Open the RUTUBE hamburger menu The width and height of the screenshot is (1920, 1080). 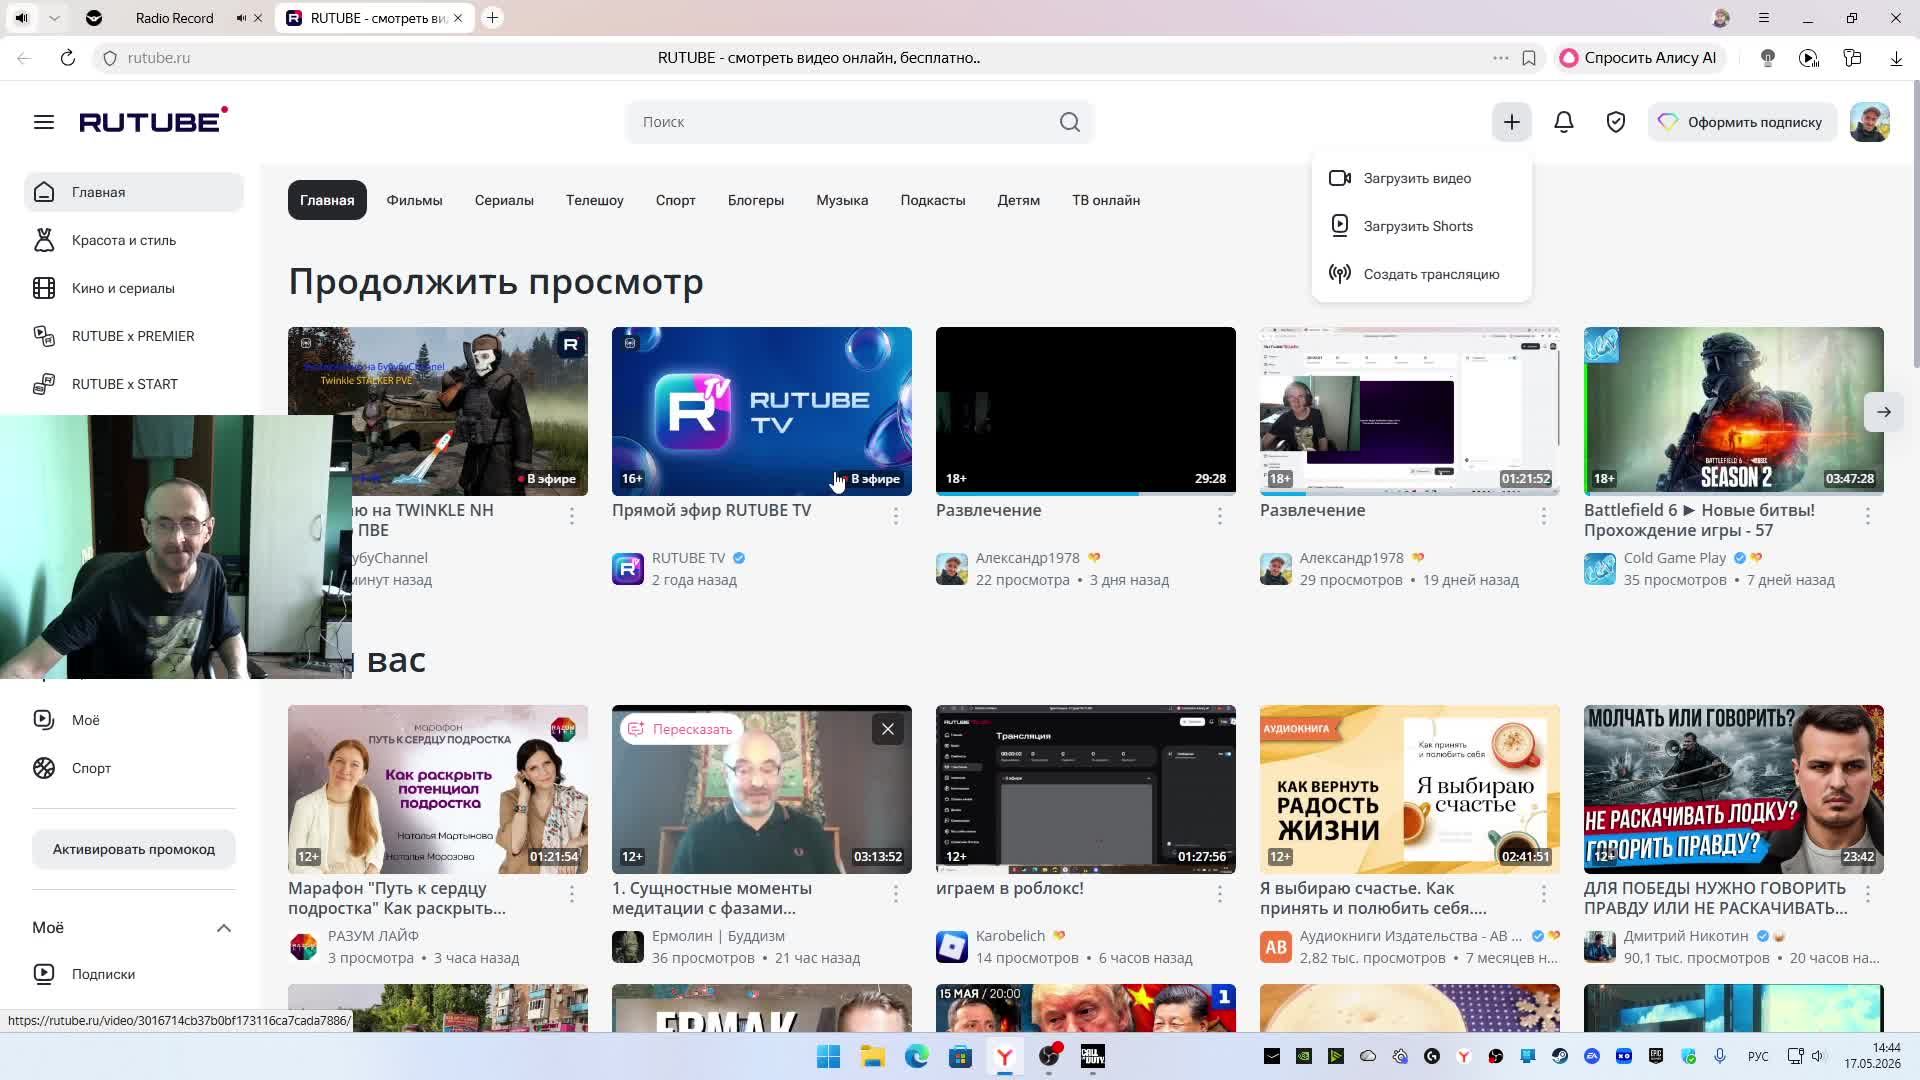tap(43, 122)
